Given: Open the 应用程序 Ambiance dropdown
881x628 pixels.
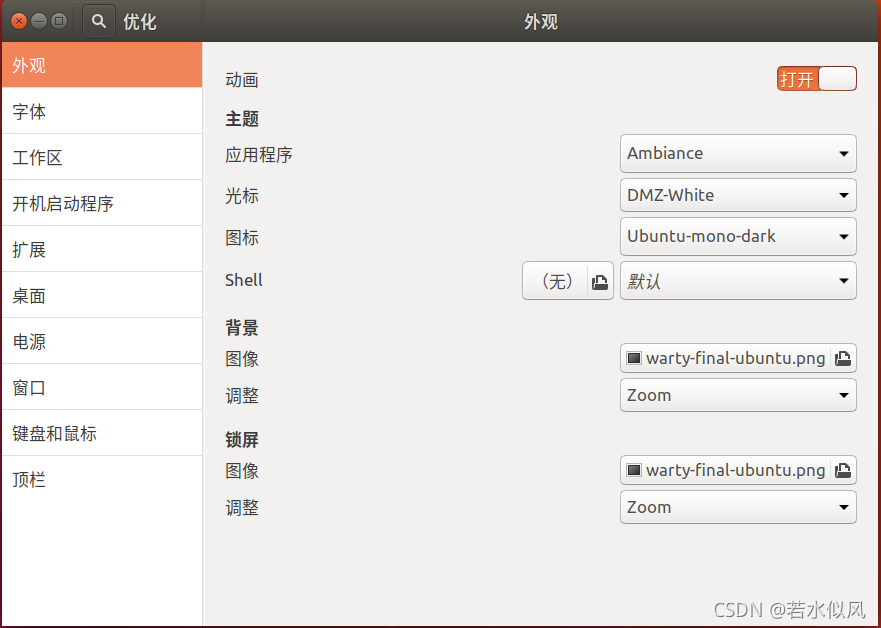Looking at the screenshot, I should [738, 153].
